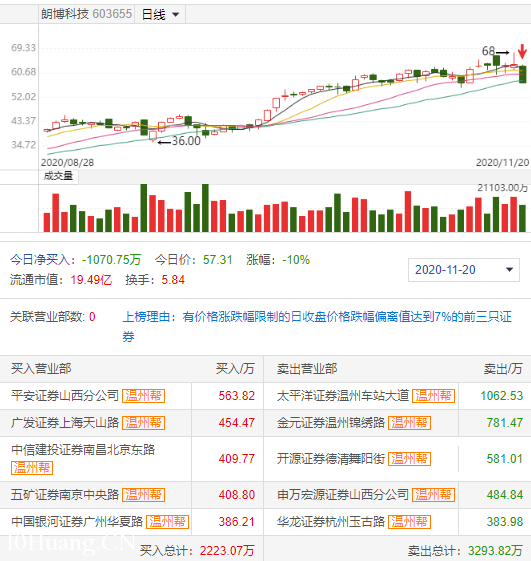Click the 朗博科技 603655 stock title
531x561 pixels.
tap(86, 14)
